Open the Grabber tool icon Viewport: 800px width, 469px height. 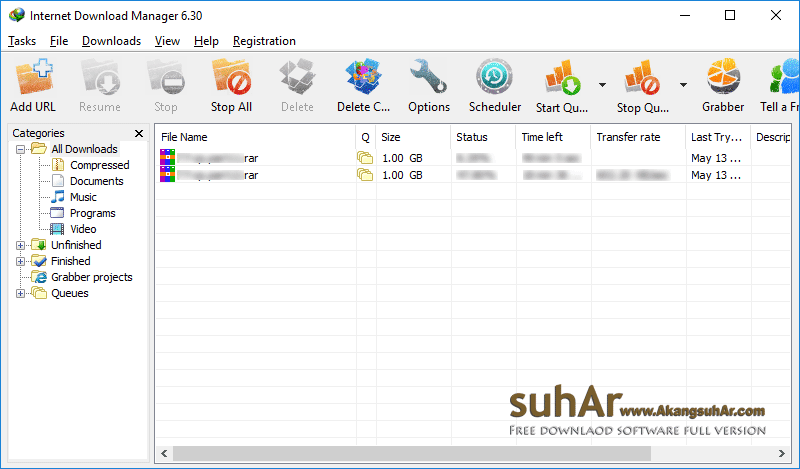click(723, 77)
